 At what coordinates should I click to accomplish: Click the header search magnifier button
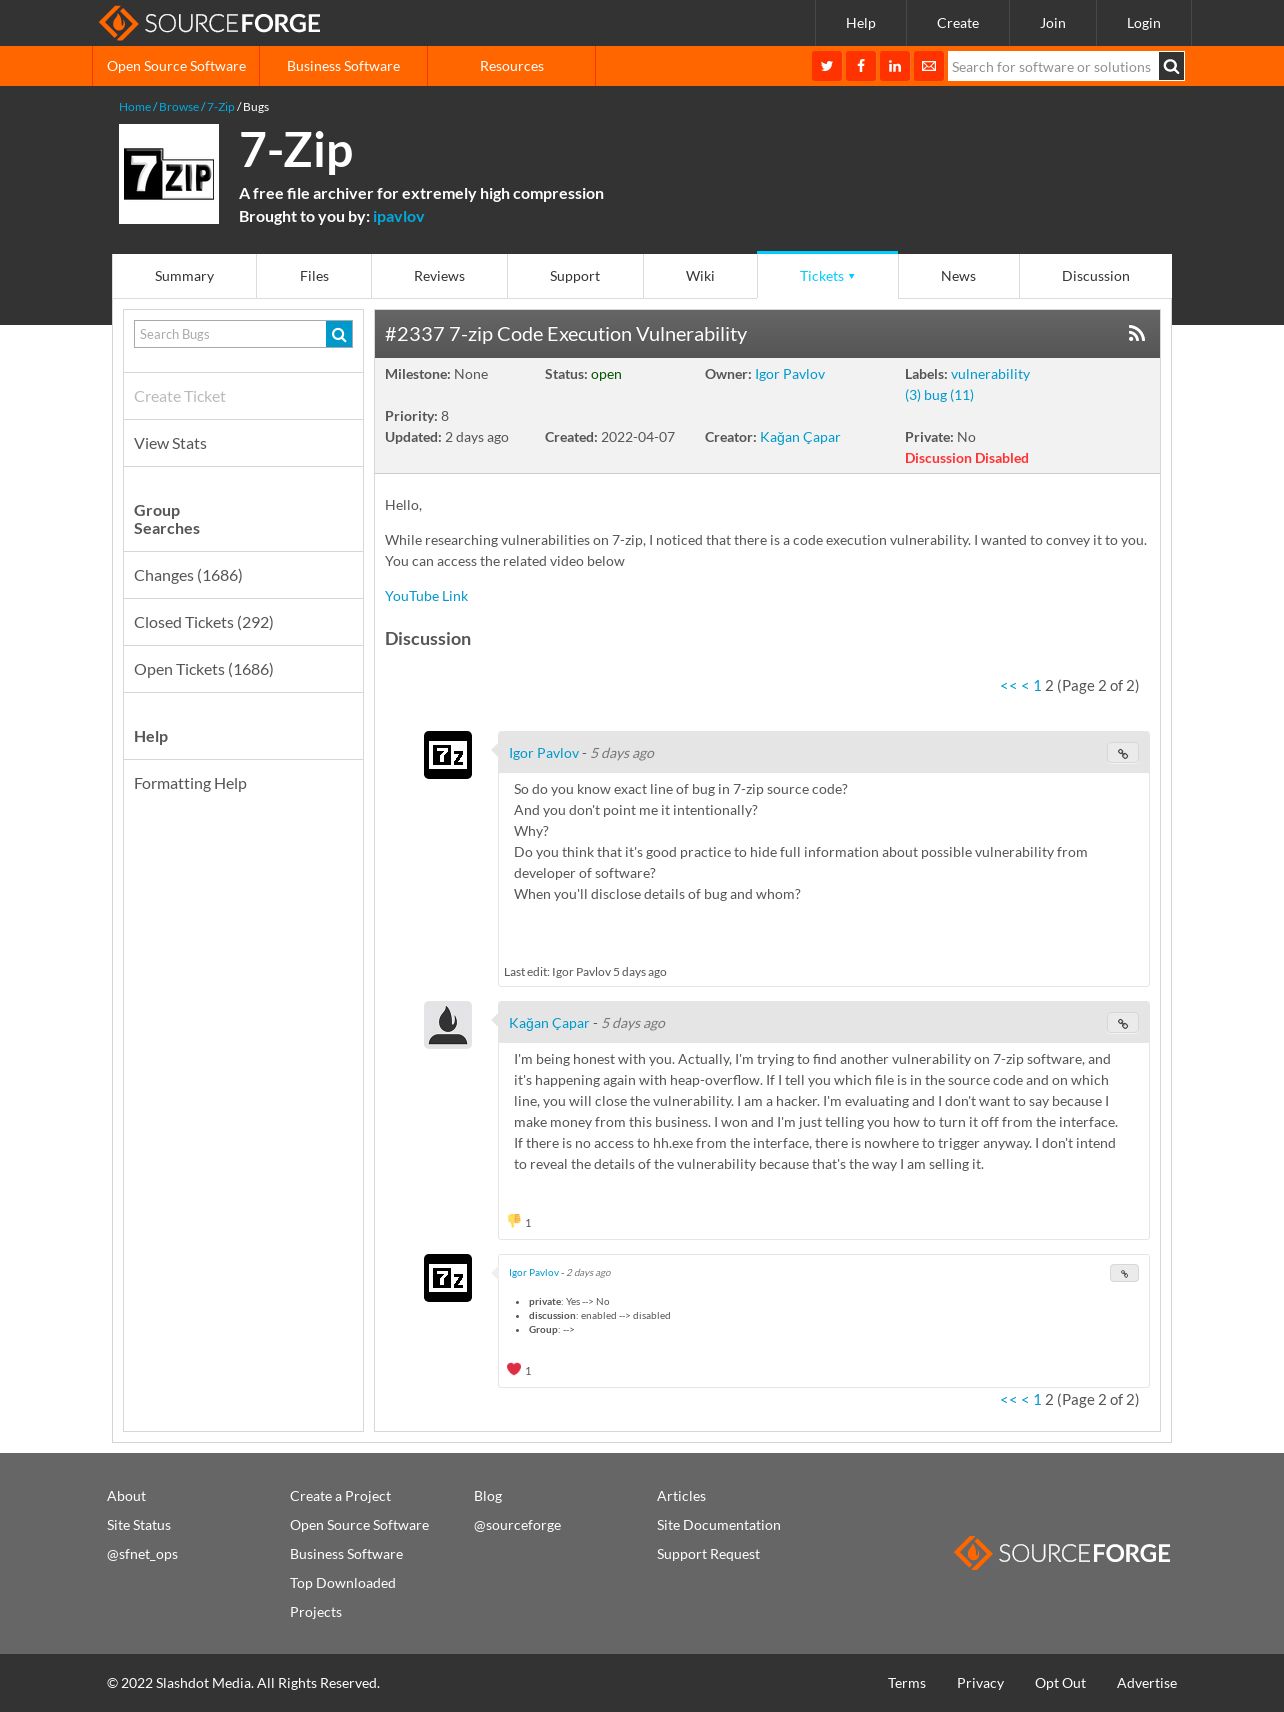(1172, 67)
